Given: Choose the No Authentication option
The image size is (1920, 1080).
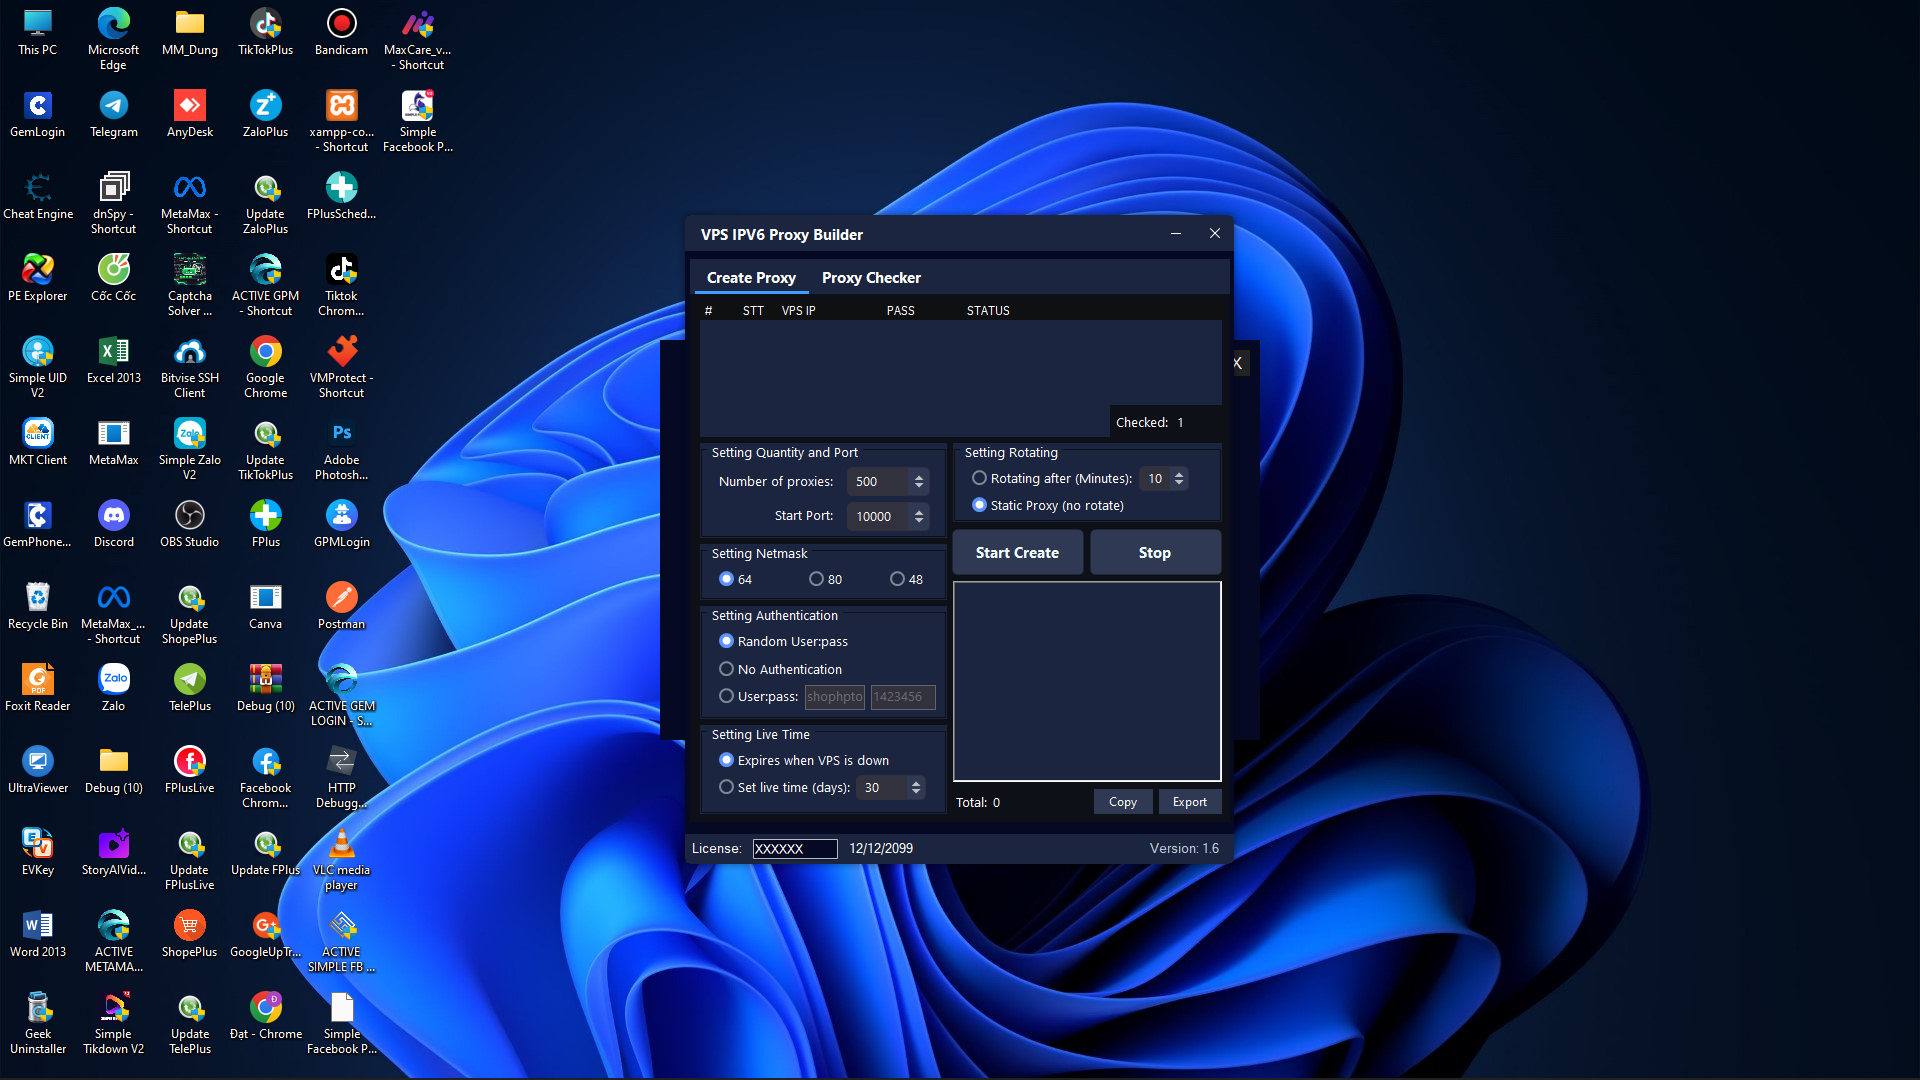Looking at the screenshot, I should click(x=727, y=669).
